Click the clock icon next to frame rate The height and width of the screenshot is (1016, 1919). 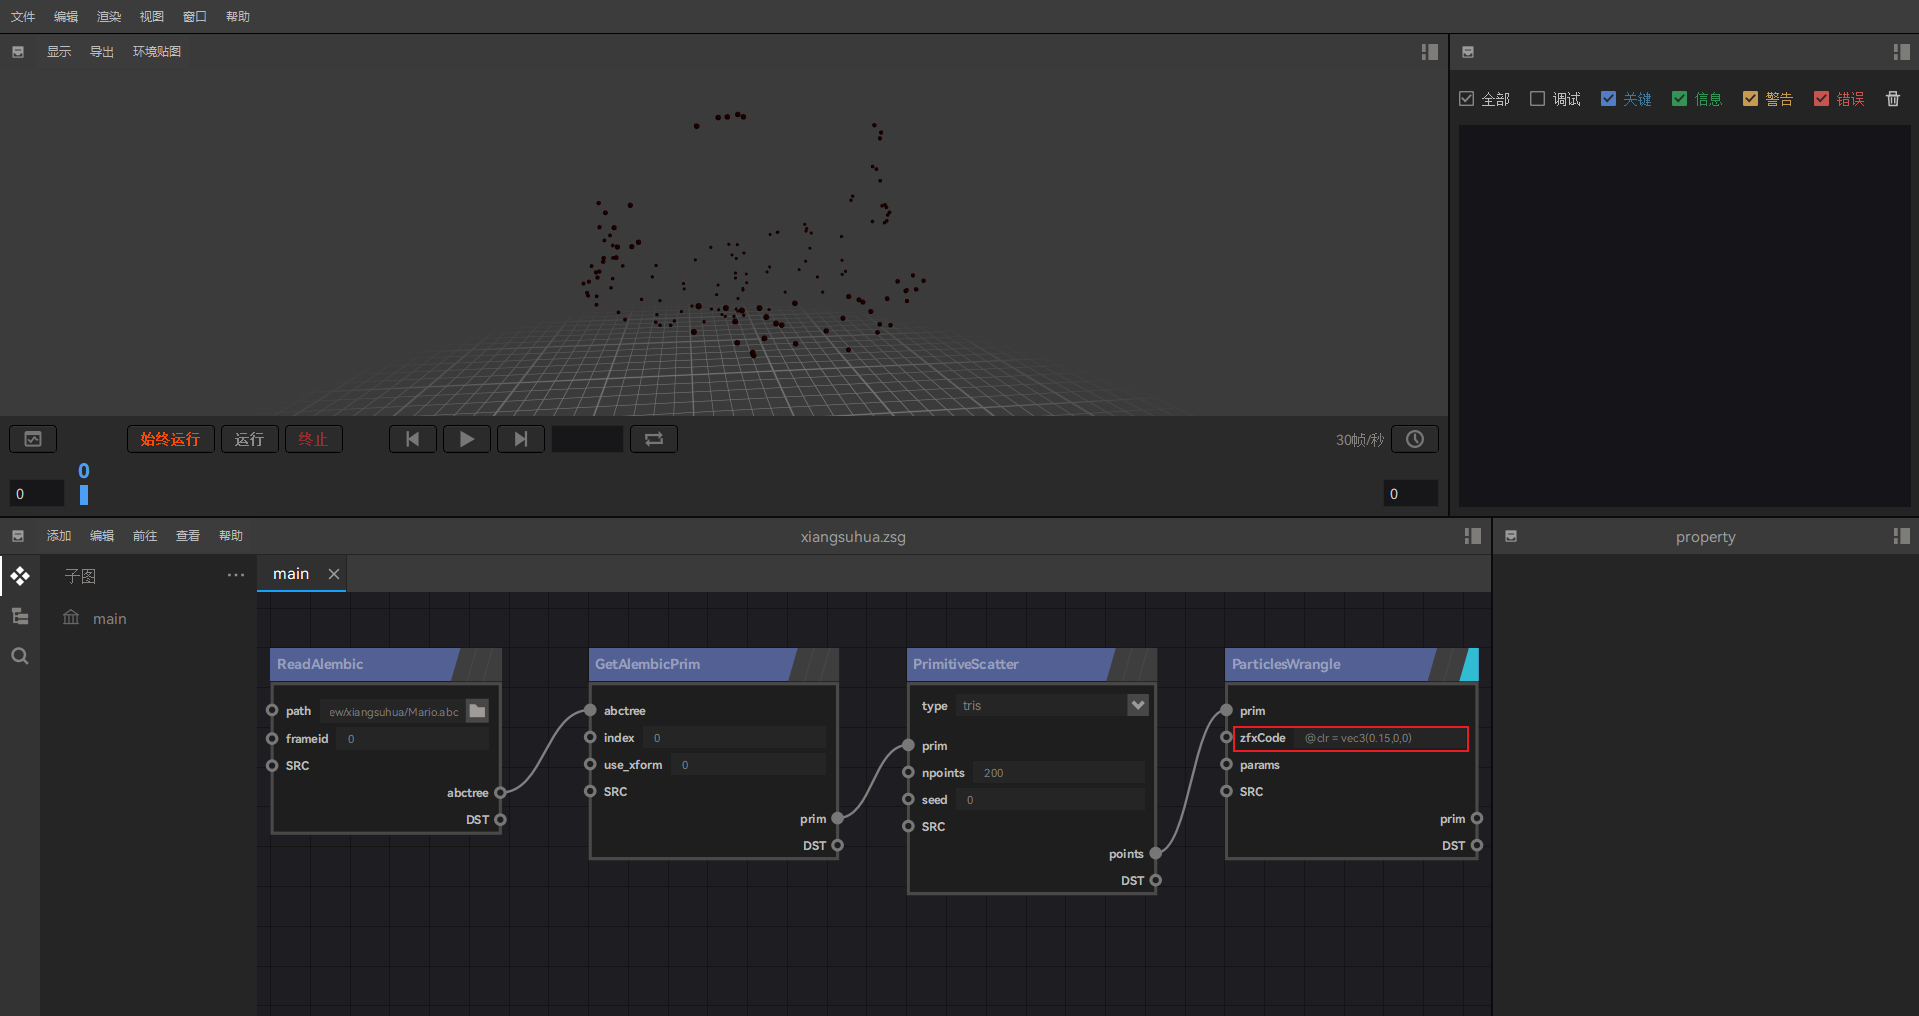click(1414, 439)
